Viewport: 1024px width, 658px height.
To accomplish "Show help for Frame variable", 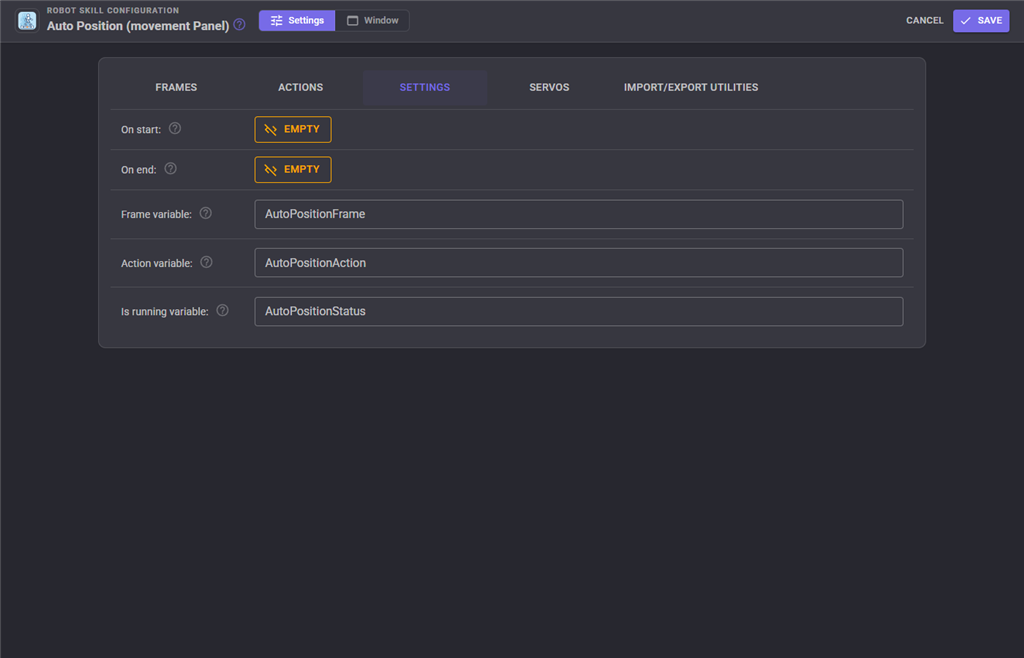I will 206,213.
